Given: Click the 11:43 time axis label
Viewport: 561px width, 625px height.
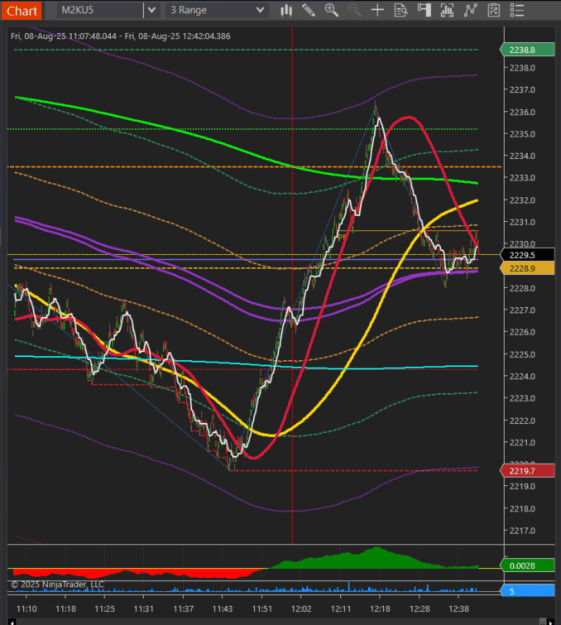Looking at the screenshot, I should click(x=222, y=609).
